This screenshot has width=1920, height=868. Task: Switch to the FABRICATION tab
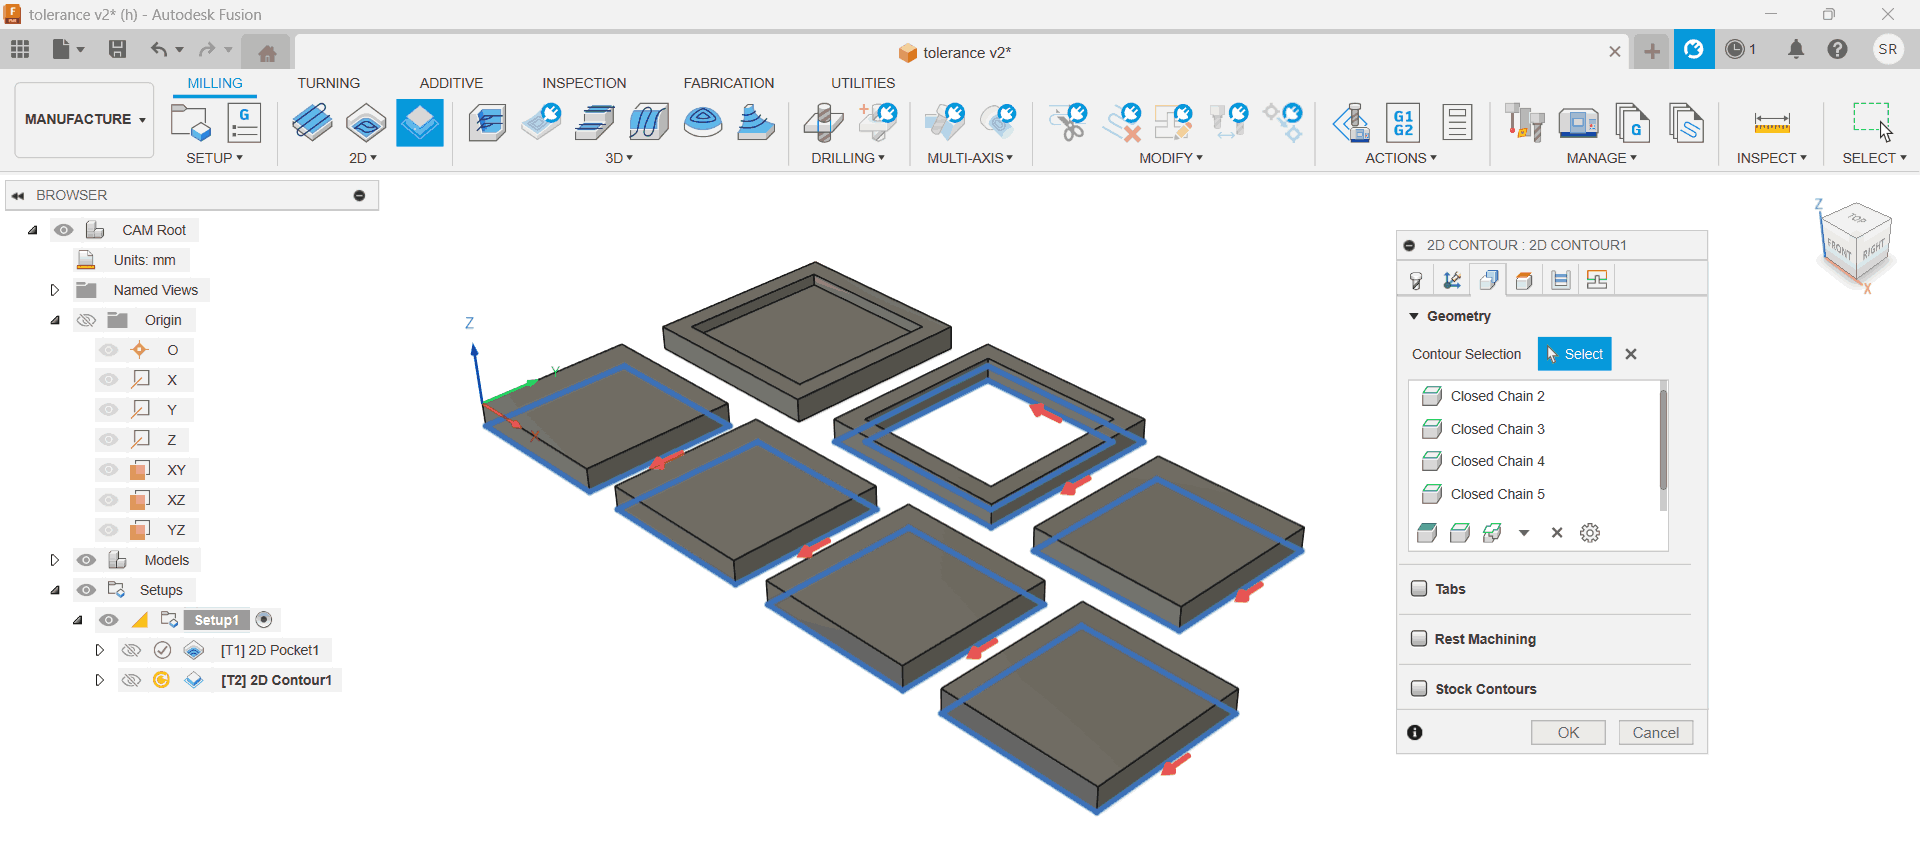[x=729, y=83]
